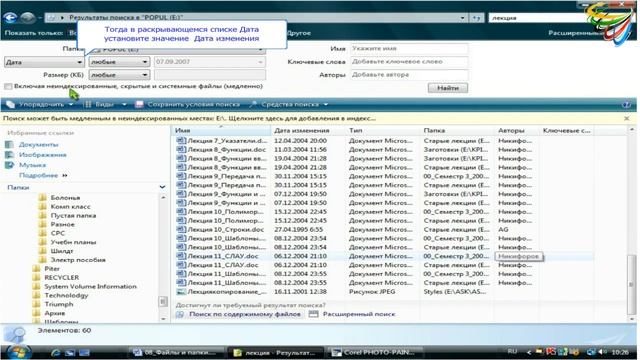This screenshot has width=640, height=360.
Task: Click Расширенный поиск link at bottom
Action: (359, 314)
